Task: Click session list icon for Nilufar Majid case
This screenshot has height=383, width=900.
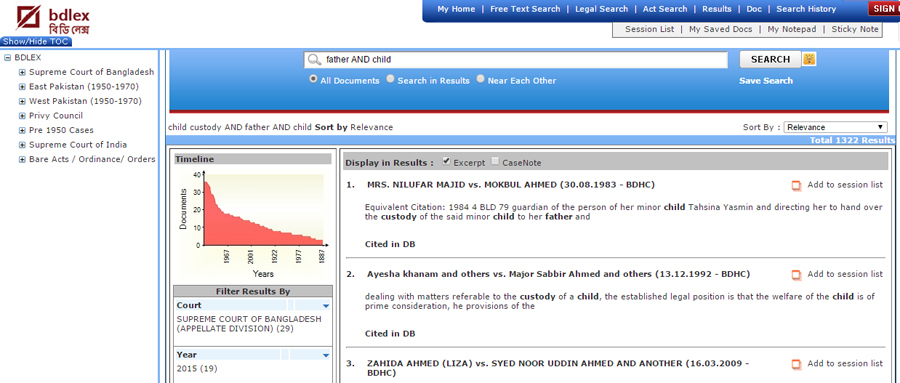Action: tap(796, 185)
